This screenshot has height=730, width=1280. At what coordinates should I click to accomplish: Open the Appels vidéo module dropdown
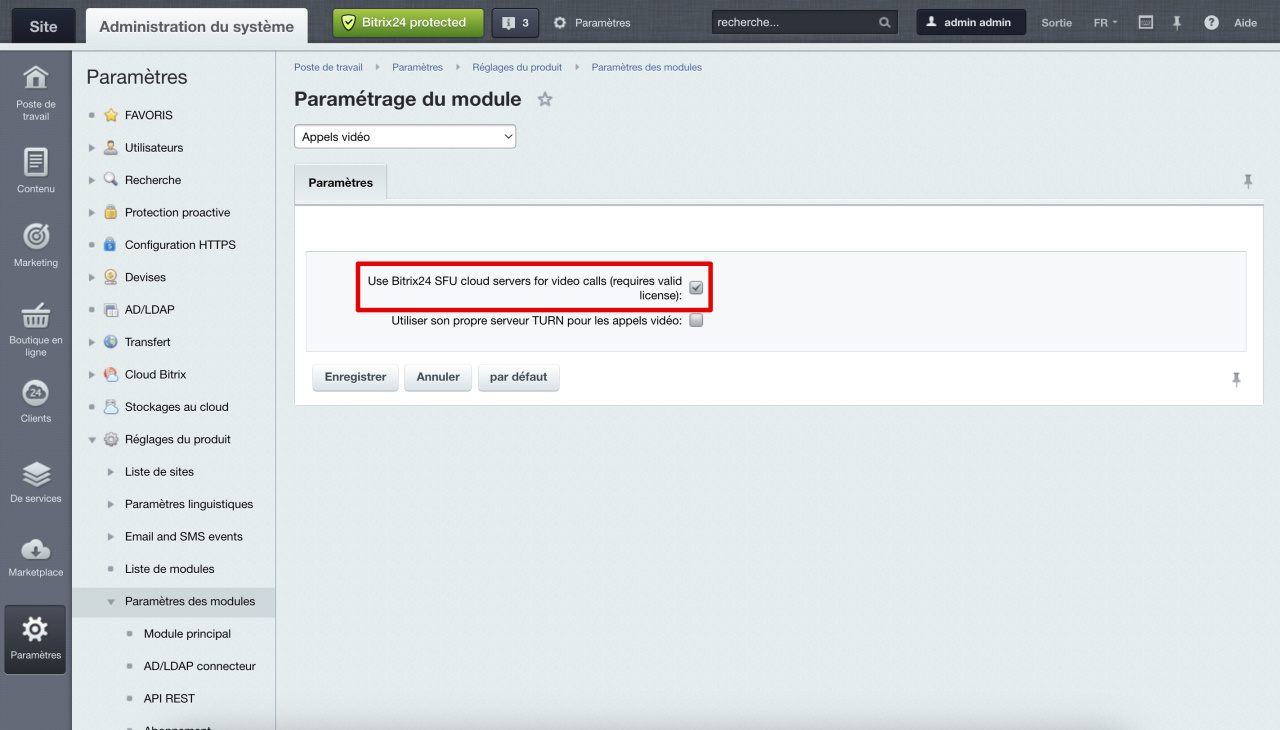click(x=405, y=136)
